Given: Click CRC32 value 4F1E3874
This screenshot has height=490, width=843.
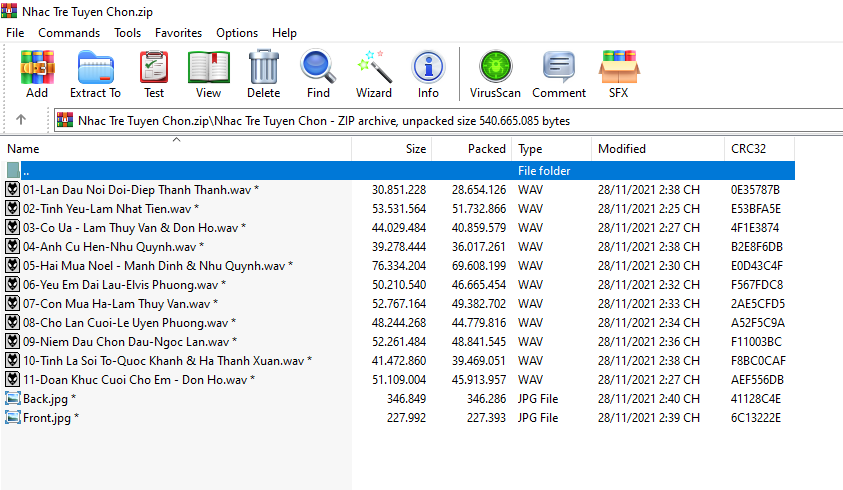Looking at the screenshot, I should point(754,228).
